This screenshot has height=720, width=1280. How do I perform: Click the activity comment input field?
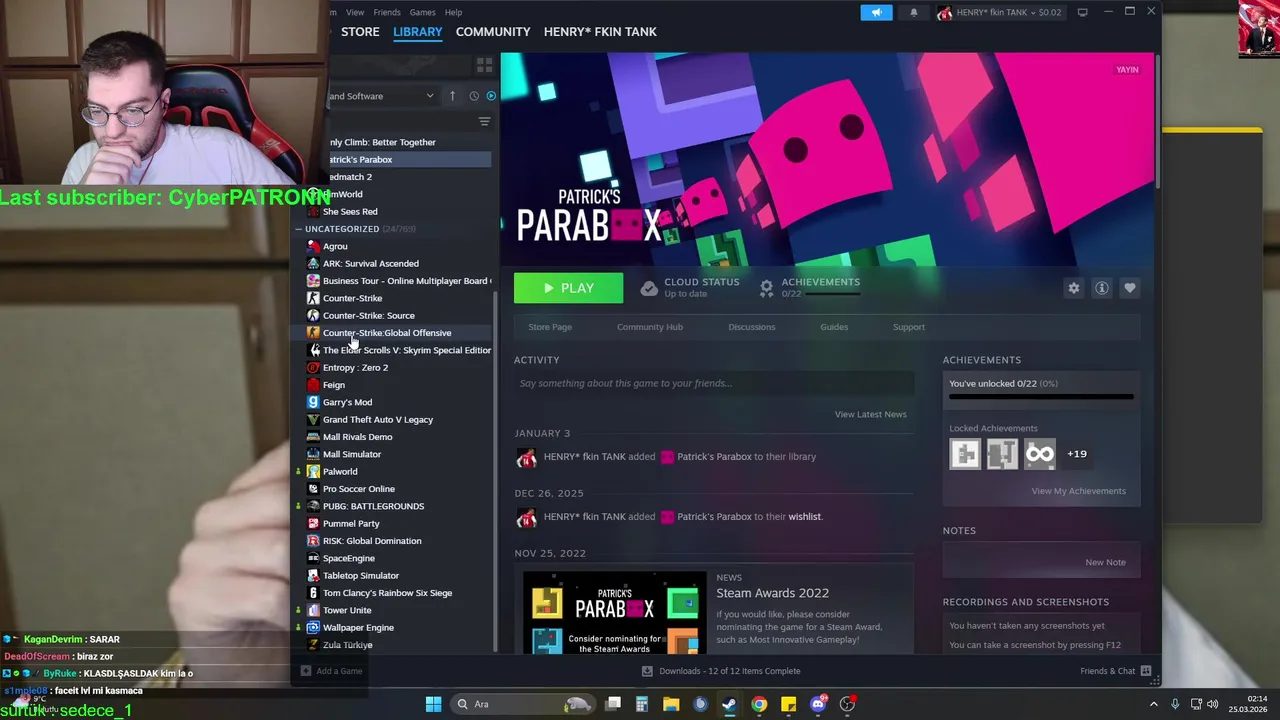(714, 383)
